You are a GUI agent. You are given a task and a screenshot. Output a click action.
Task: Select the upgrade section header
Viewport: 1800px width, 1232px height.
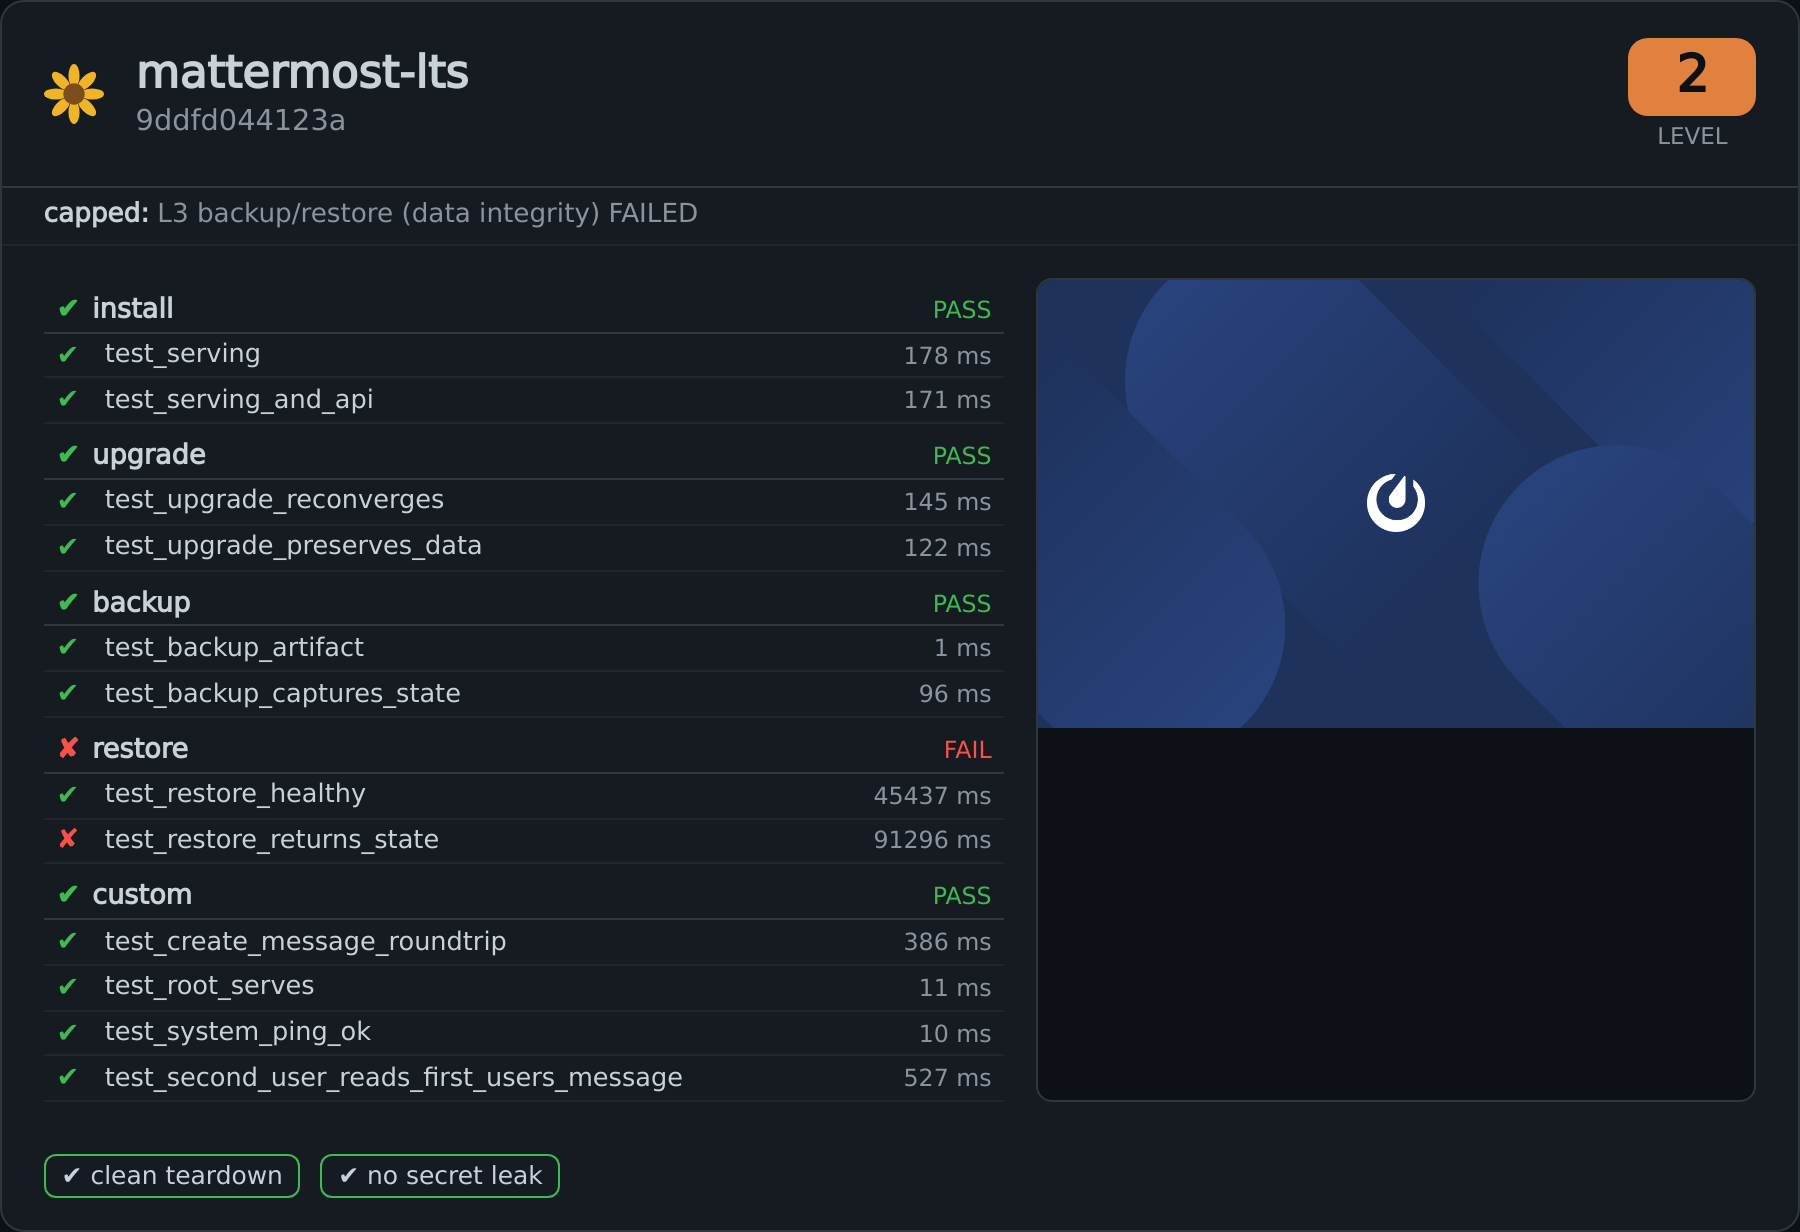click(524, 454)
